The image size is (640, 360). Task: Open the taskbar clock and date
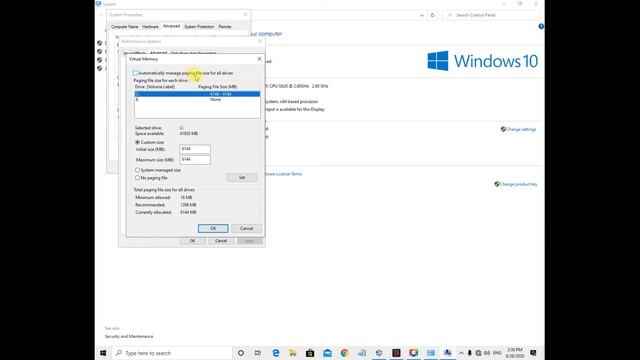point(515,353)
